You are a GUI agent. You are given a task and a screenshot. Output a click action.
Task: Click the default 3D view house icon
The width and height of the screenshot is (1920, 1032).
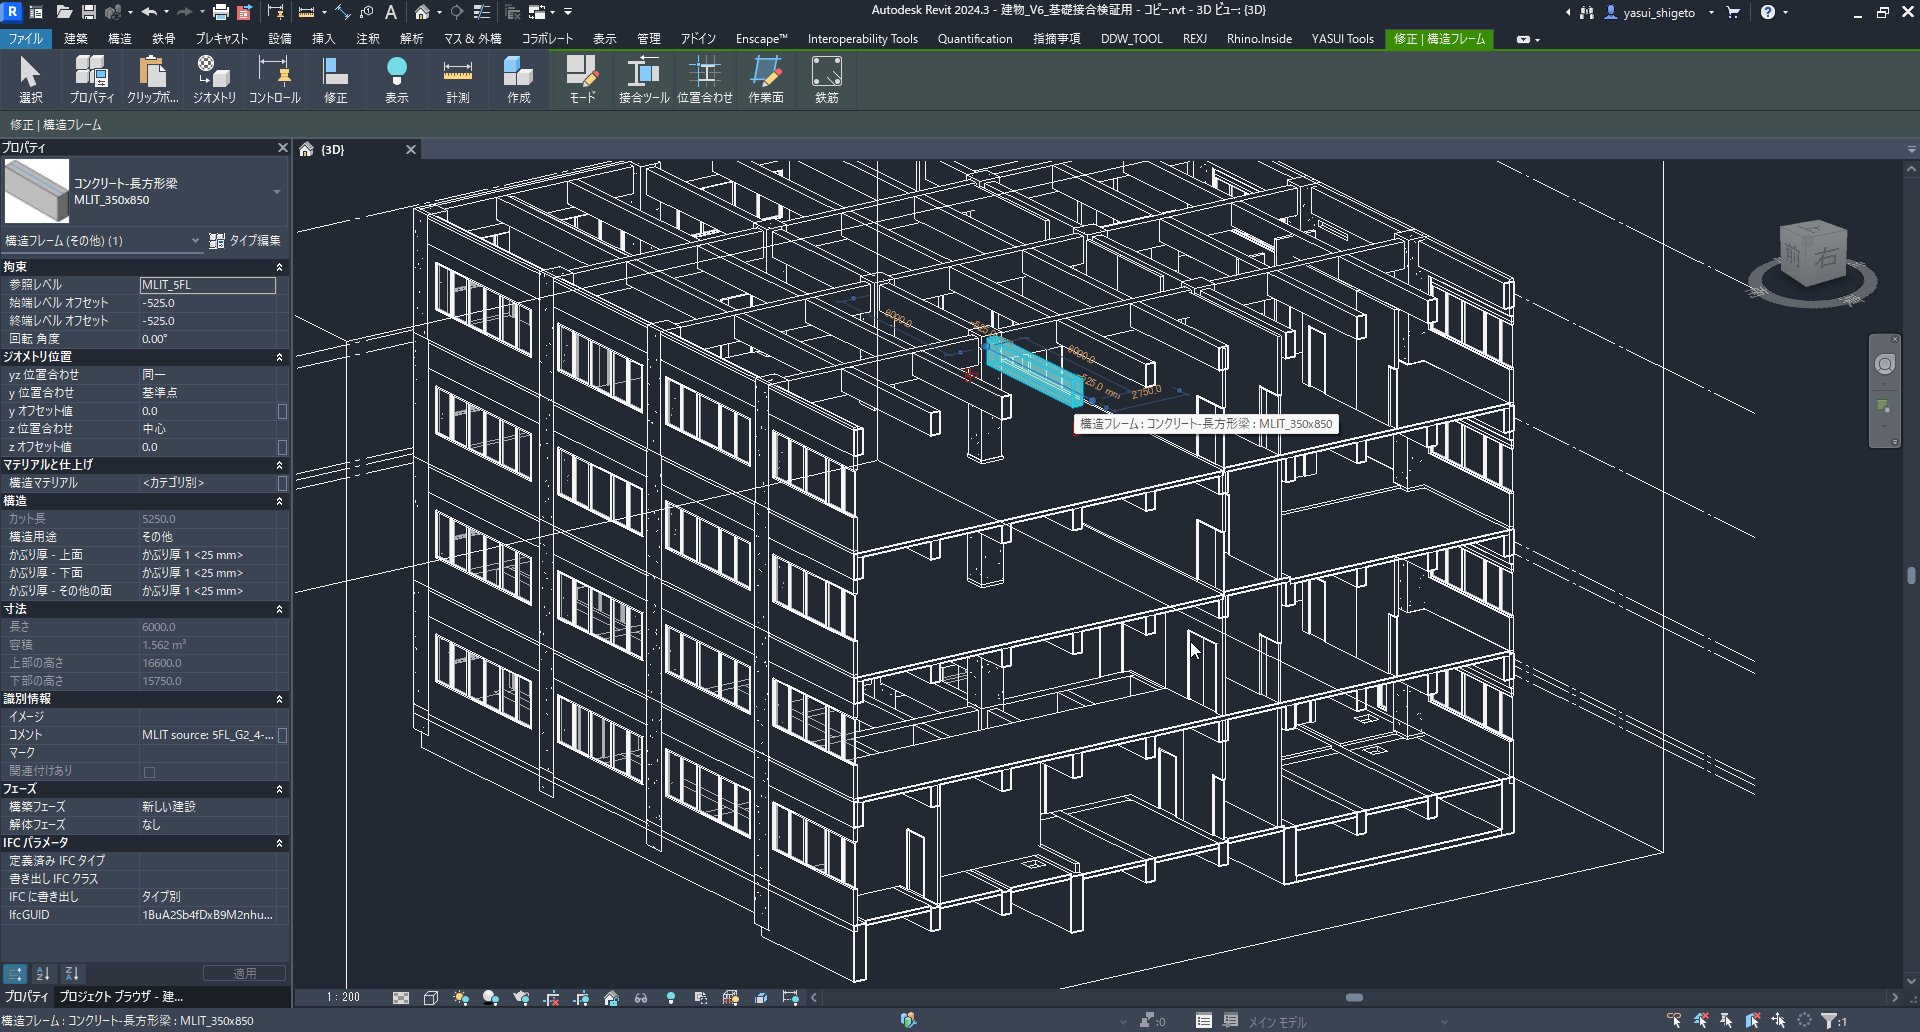[x=422, y=12]
